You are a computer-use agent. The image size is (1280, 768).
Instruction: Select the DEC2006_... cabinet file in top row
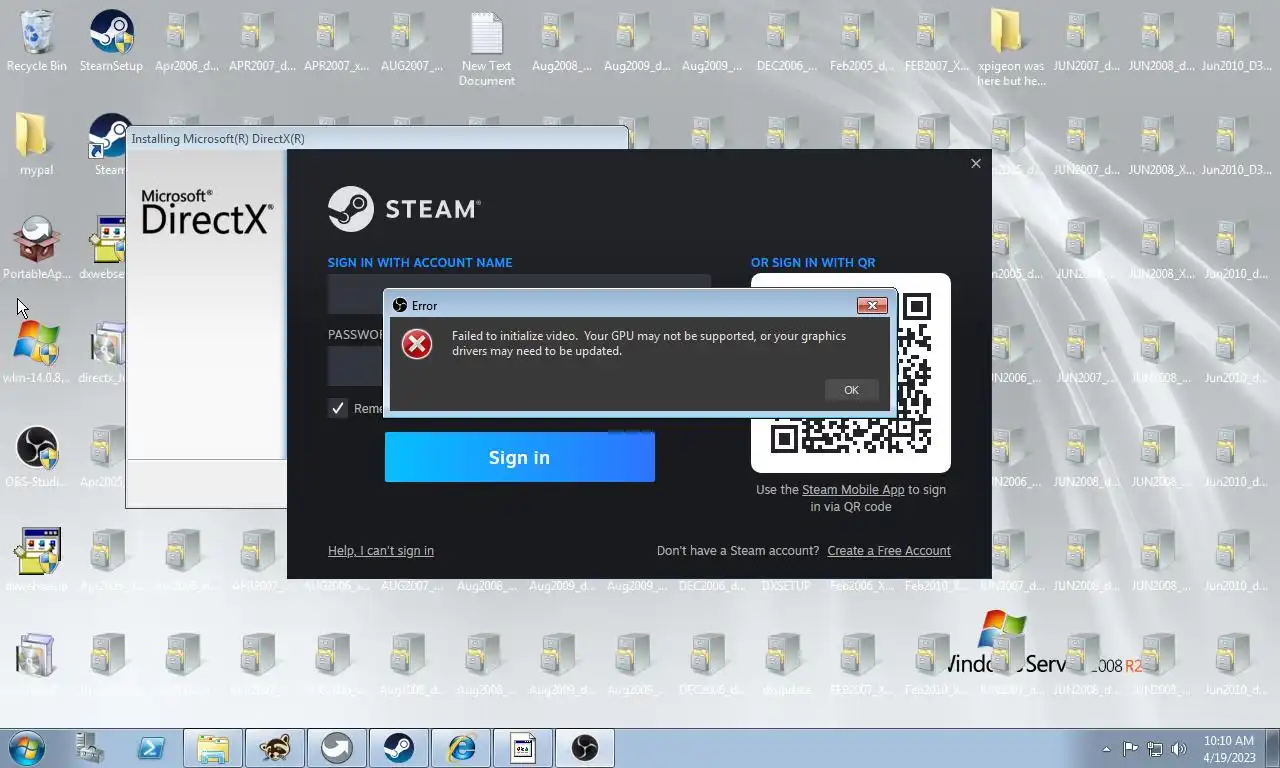coord(786,43)
